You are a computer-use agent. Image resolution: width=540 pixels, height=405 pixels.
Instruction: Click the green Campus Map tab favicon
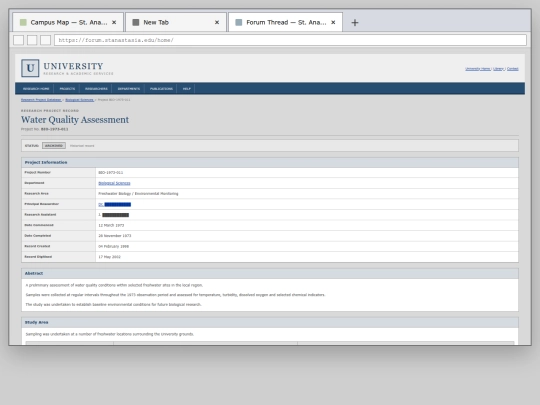pyautogui.click(x=23, y=22)
